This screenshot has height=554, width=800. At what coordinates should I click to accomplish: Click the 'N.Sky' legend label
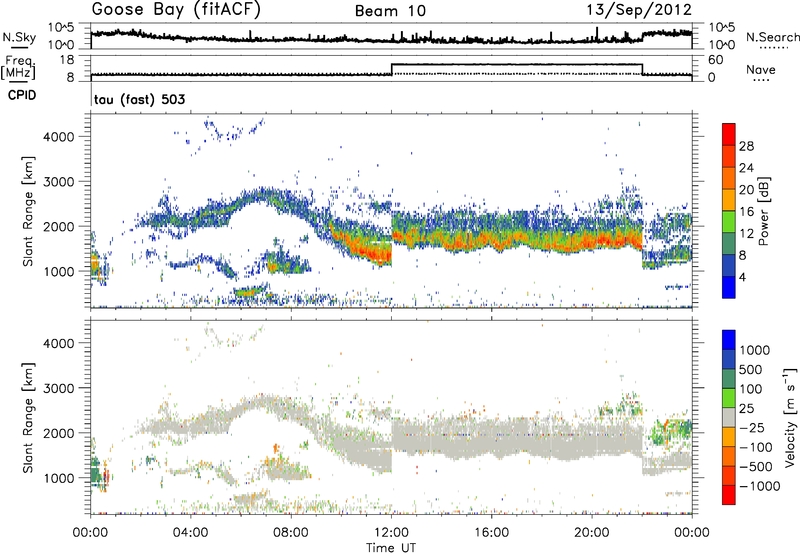(19, 37)
